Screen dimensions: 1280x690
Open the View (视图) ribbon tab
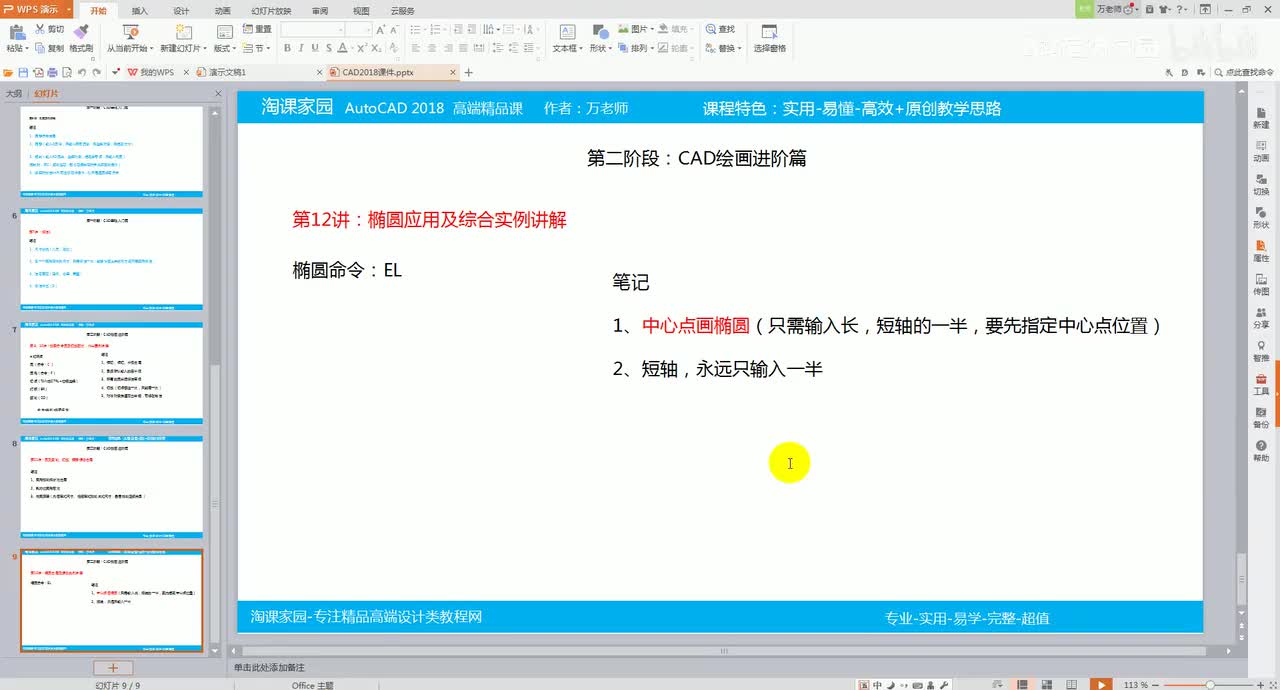point(361,10)
